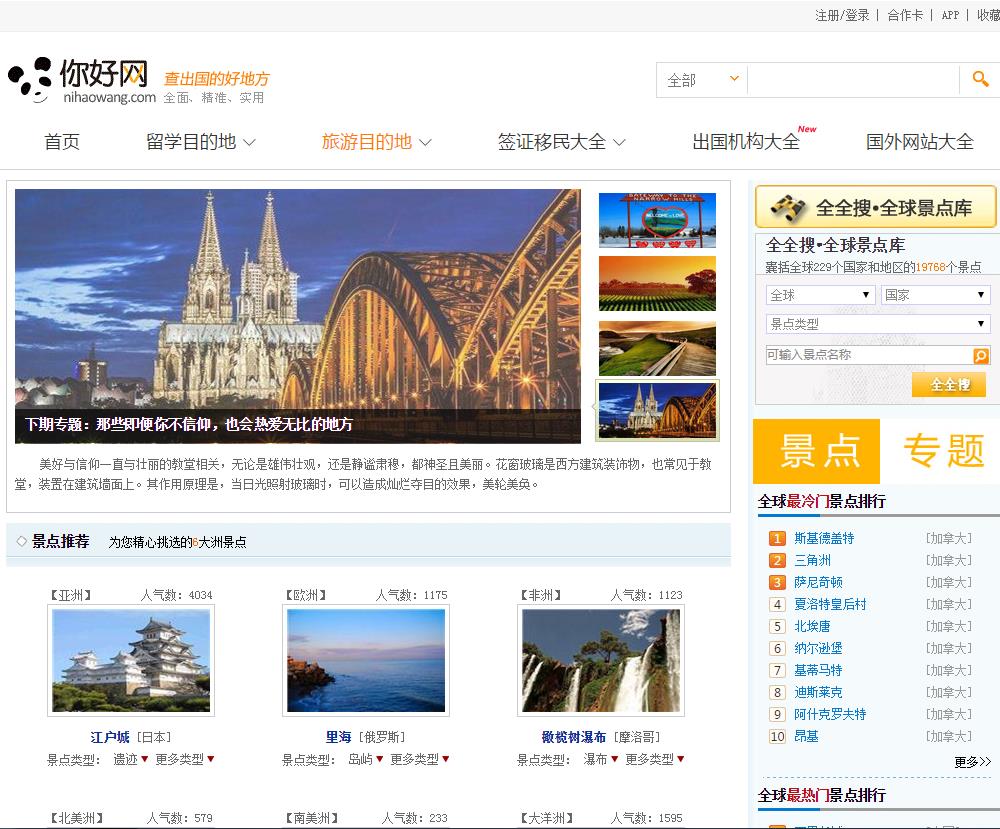Click the 【非洲】 continent label
1000x829 pixels.
click(541, 595)
